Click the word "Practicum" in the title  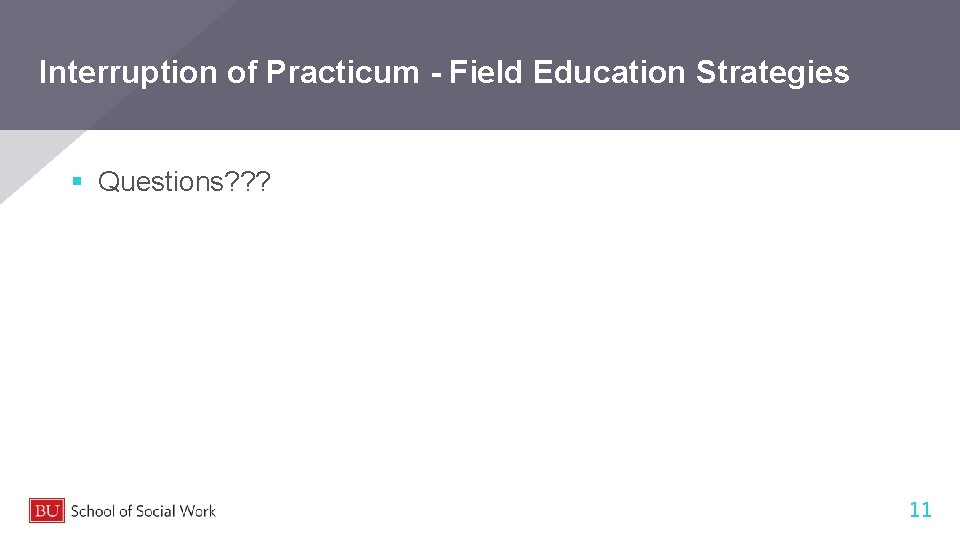[x=343, y=72]
